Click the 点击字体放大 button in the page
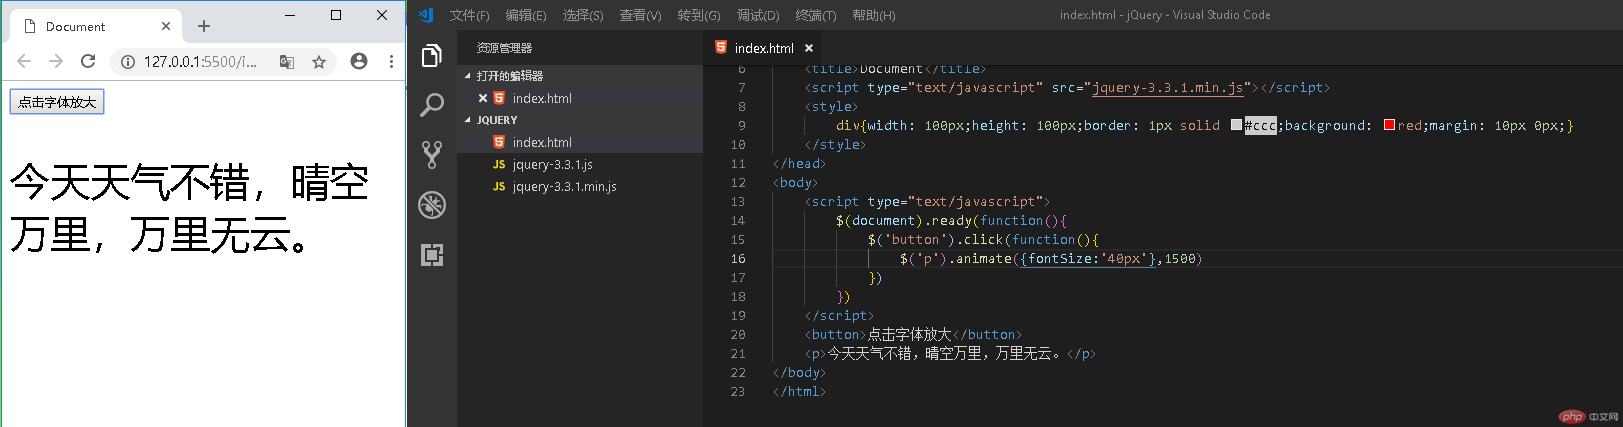Screen dimensions: 1623x427 click(x=57, y=102)
